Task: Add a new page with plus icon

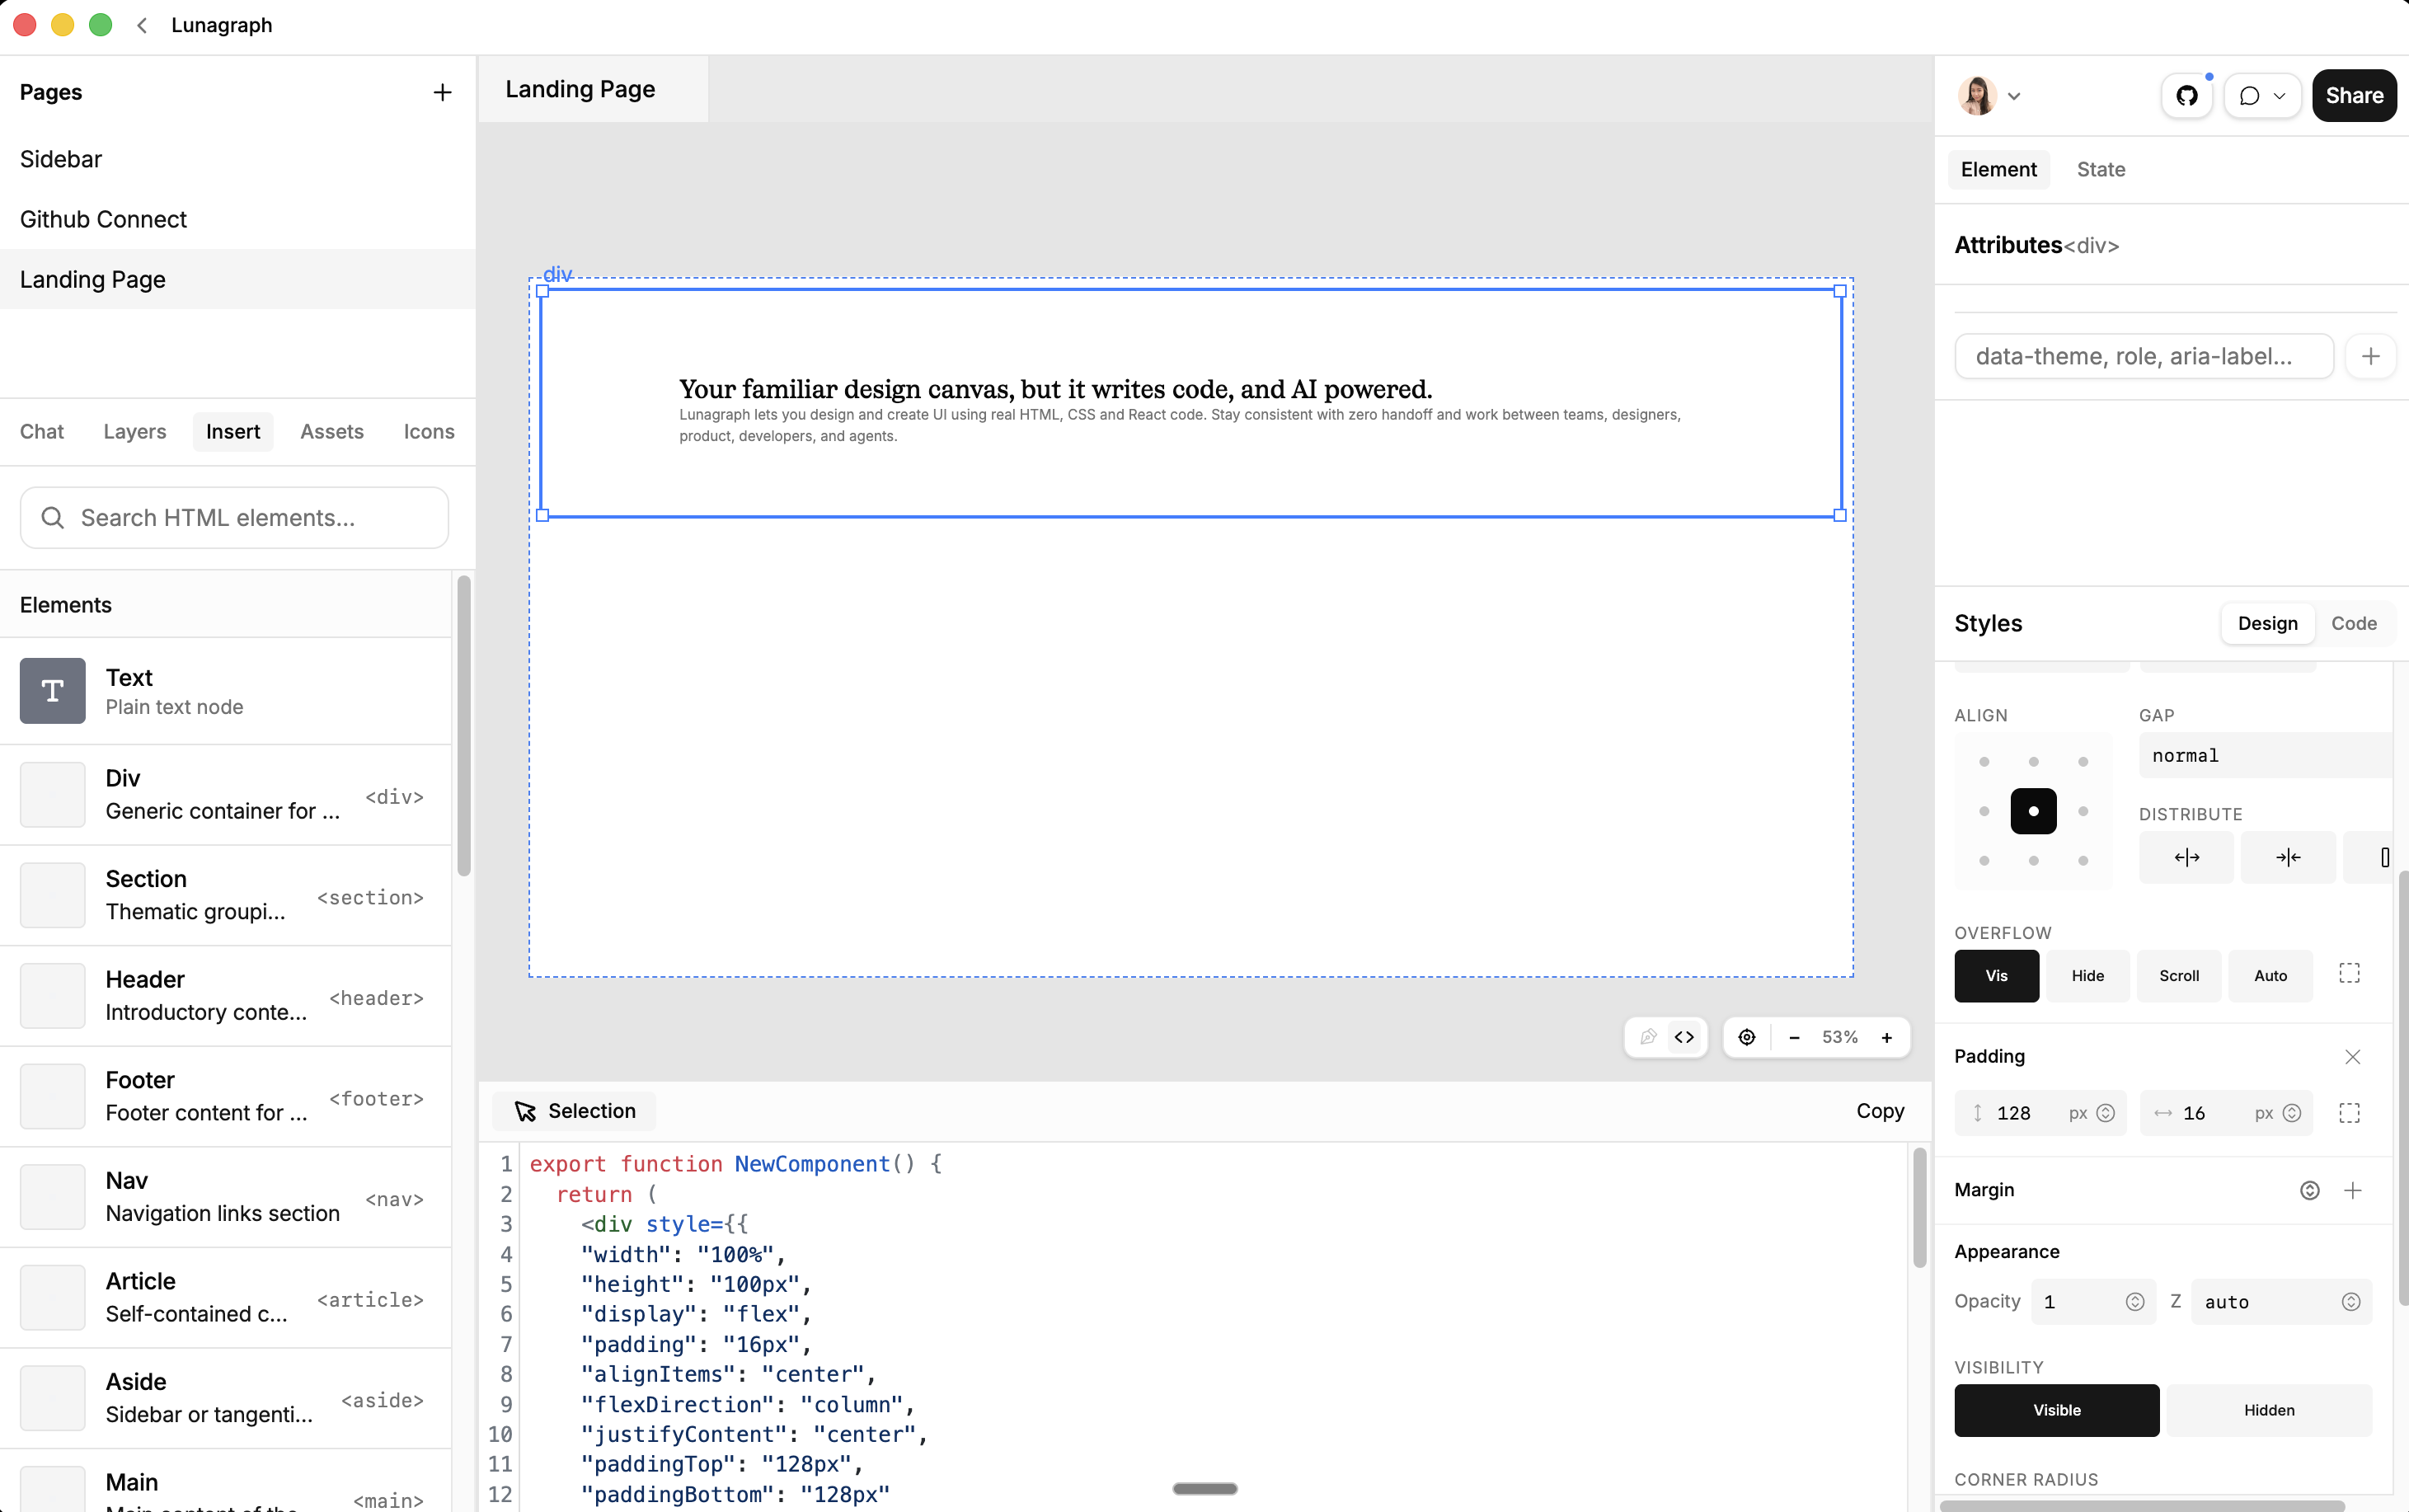Action: click(x=442, y=93)
